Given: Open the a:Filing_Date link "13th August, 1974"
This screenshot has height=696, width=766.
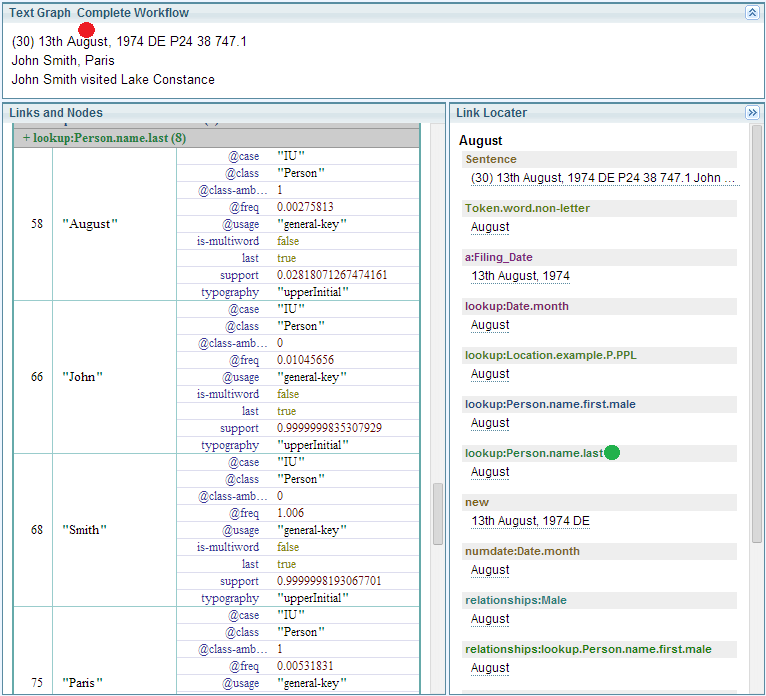Looking at the screenshot, I should click(x=520, y=276).
